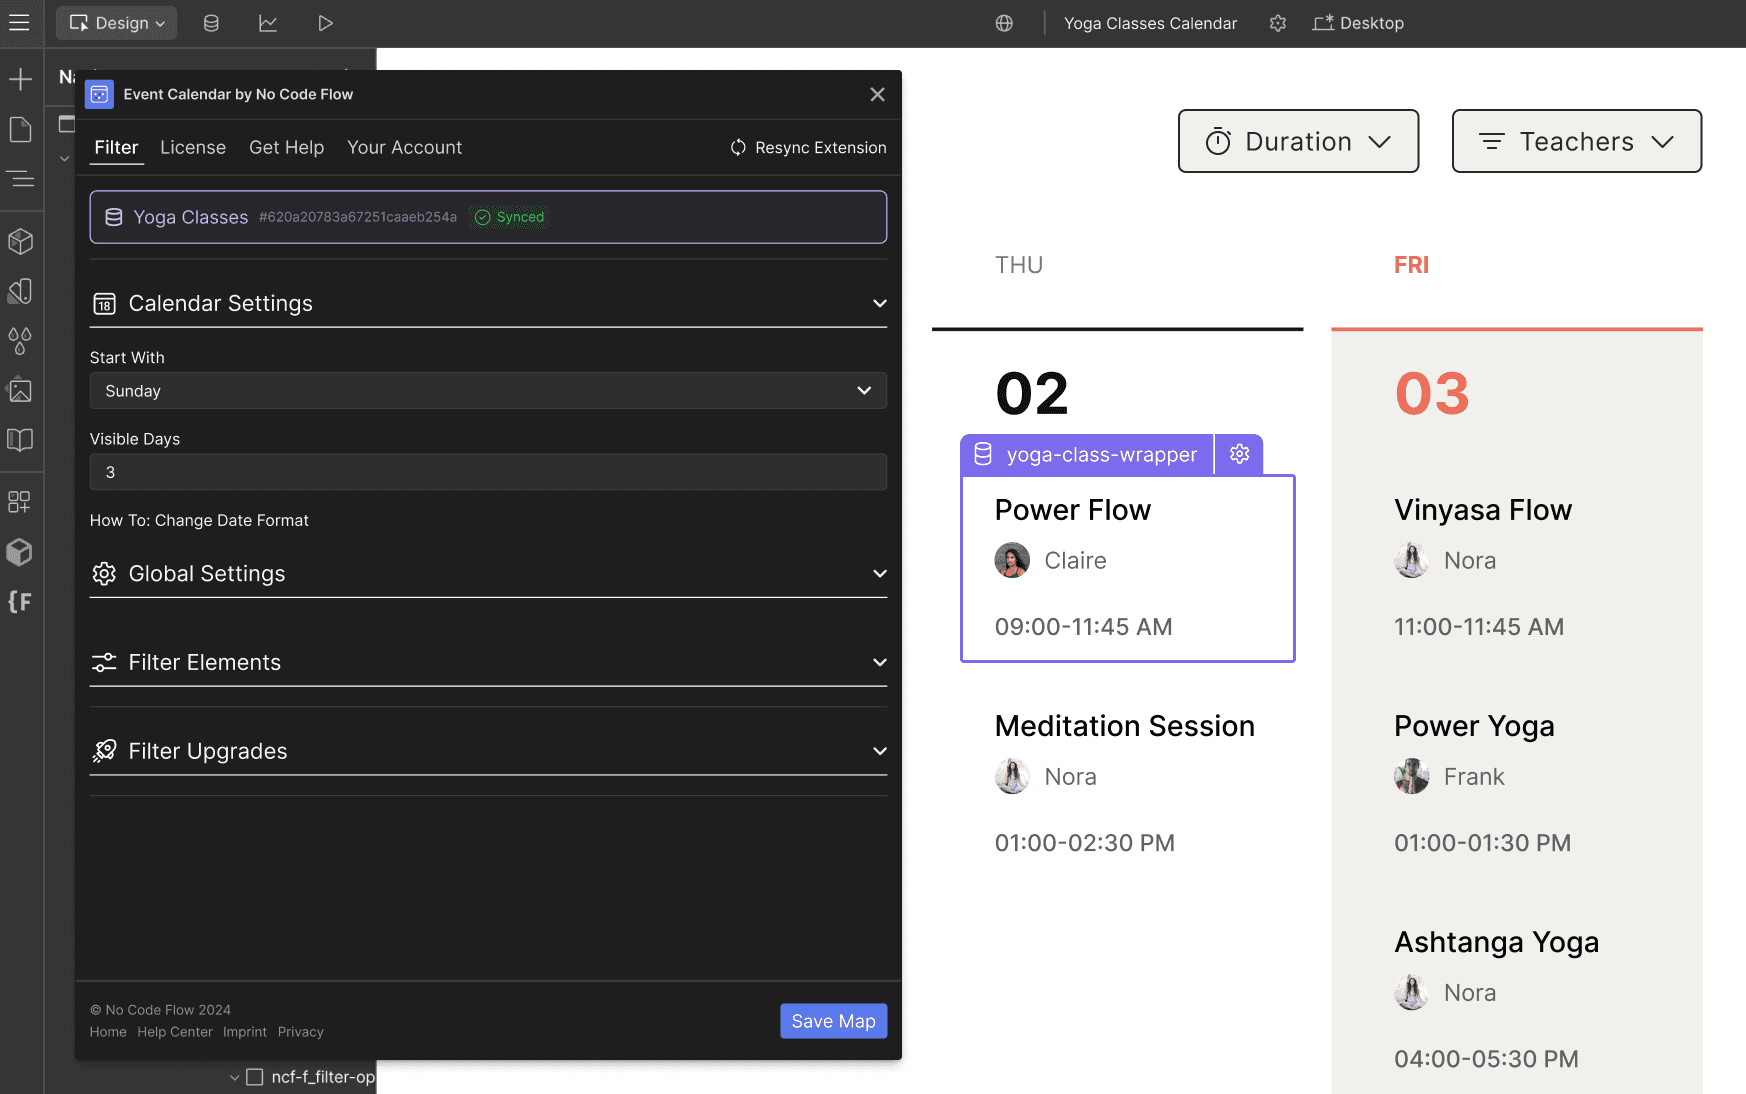The height and width of the screenshot is (1094, 1746).
Task: Open the Assets panel icon
Action: (20, 390)
